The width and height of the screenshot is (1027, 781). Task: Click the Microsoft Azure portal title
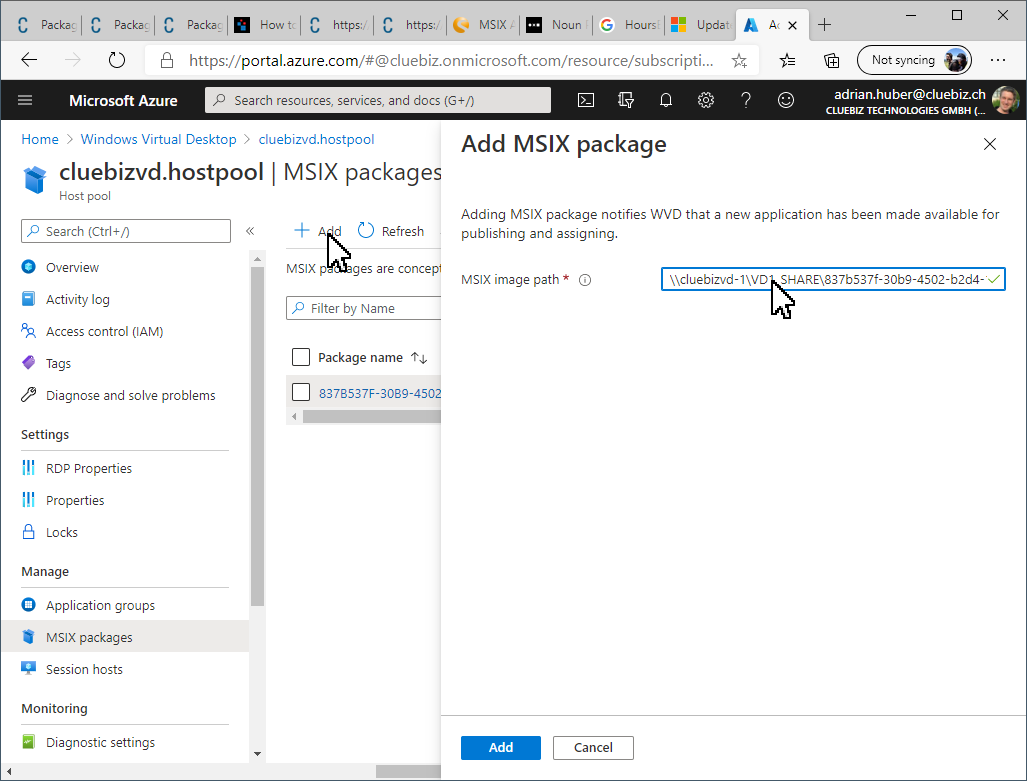tap(123, 101)
